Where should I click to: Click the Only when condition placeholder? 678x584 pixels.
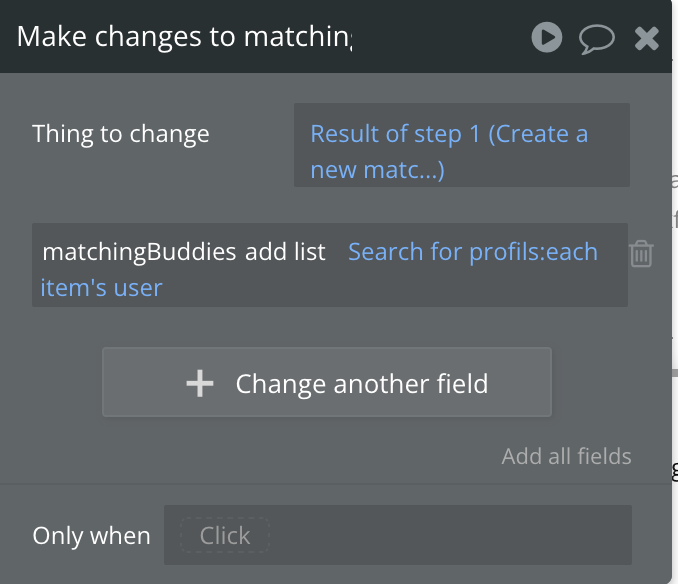click(x=225, y=536)
